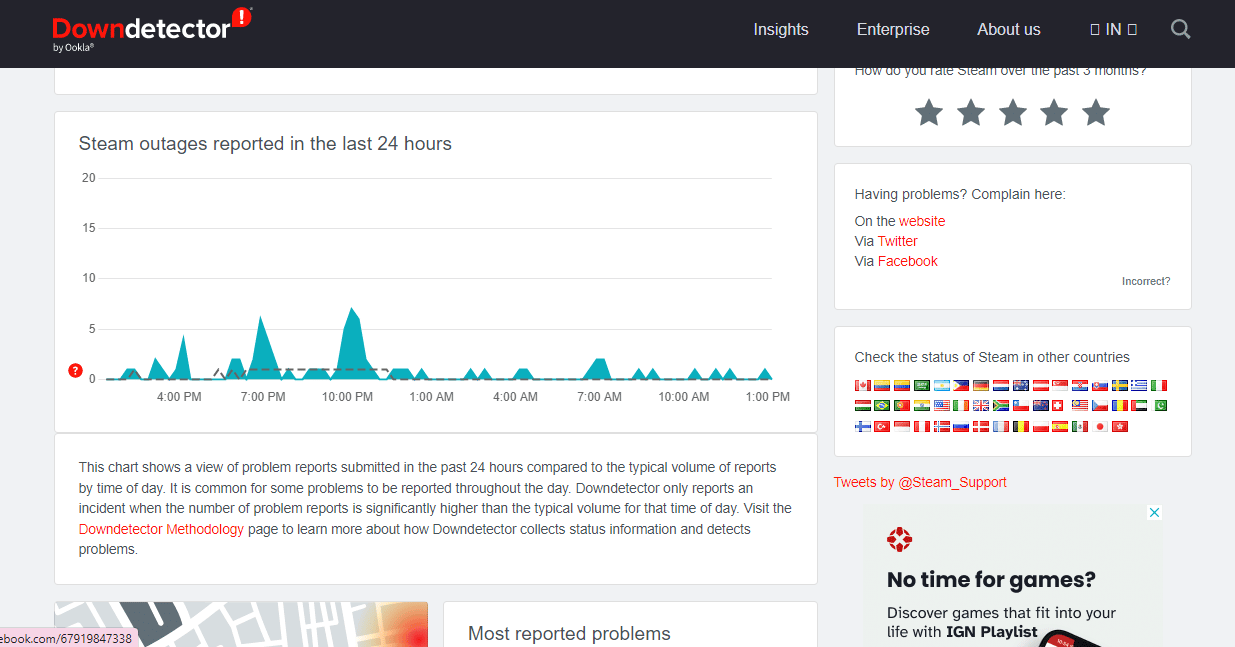1235x647 pixels.
Task: Select the Philippines flag
Action: [x=961, y=385]
